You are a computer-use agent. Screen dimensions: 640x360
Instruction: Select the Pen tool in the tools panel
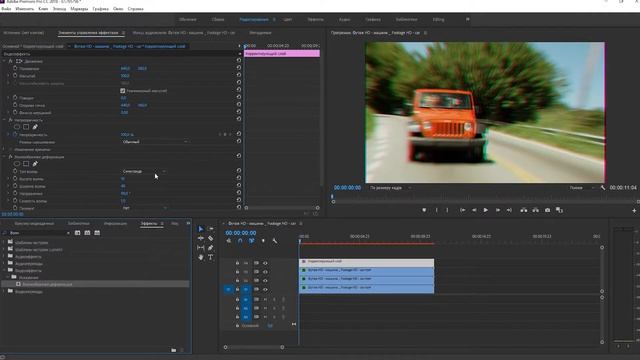(211, 248)
